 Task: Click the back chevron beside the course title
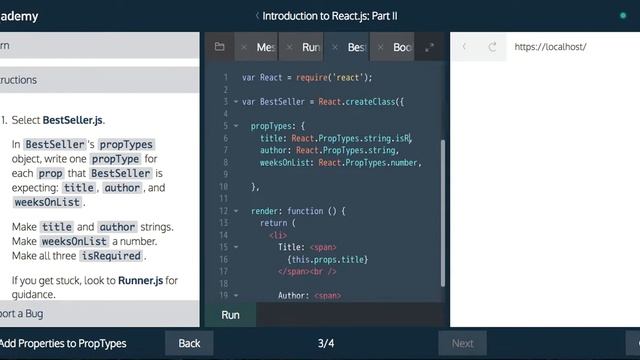pos(257,16)
